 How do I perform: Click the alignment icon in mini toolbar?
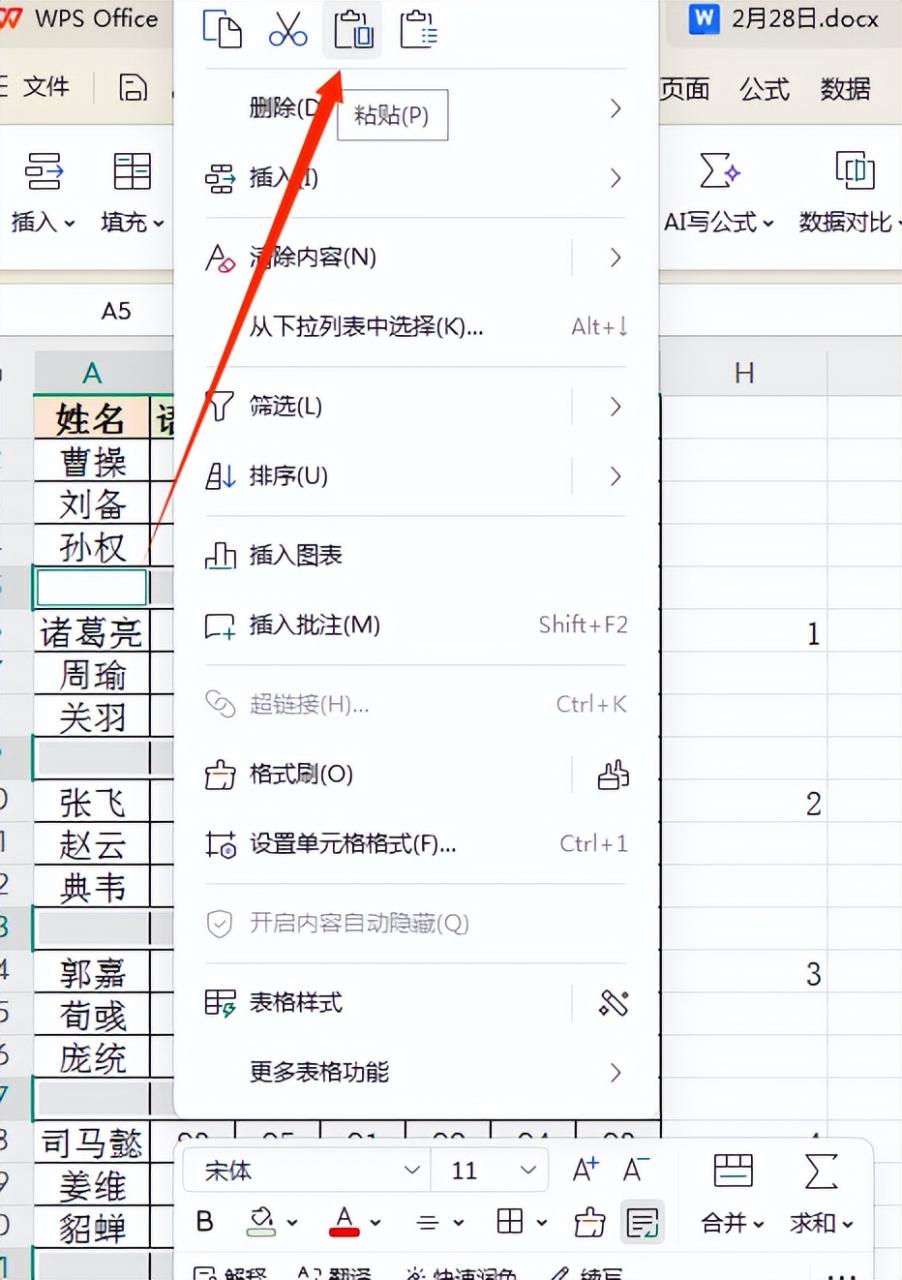(x=428, y=1222)
